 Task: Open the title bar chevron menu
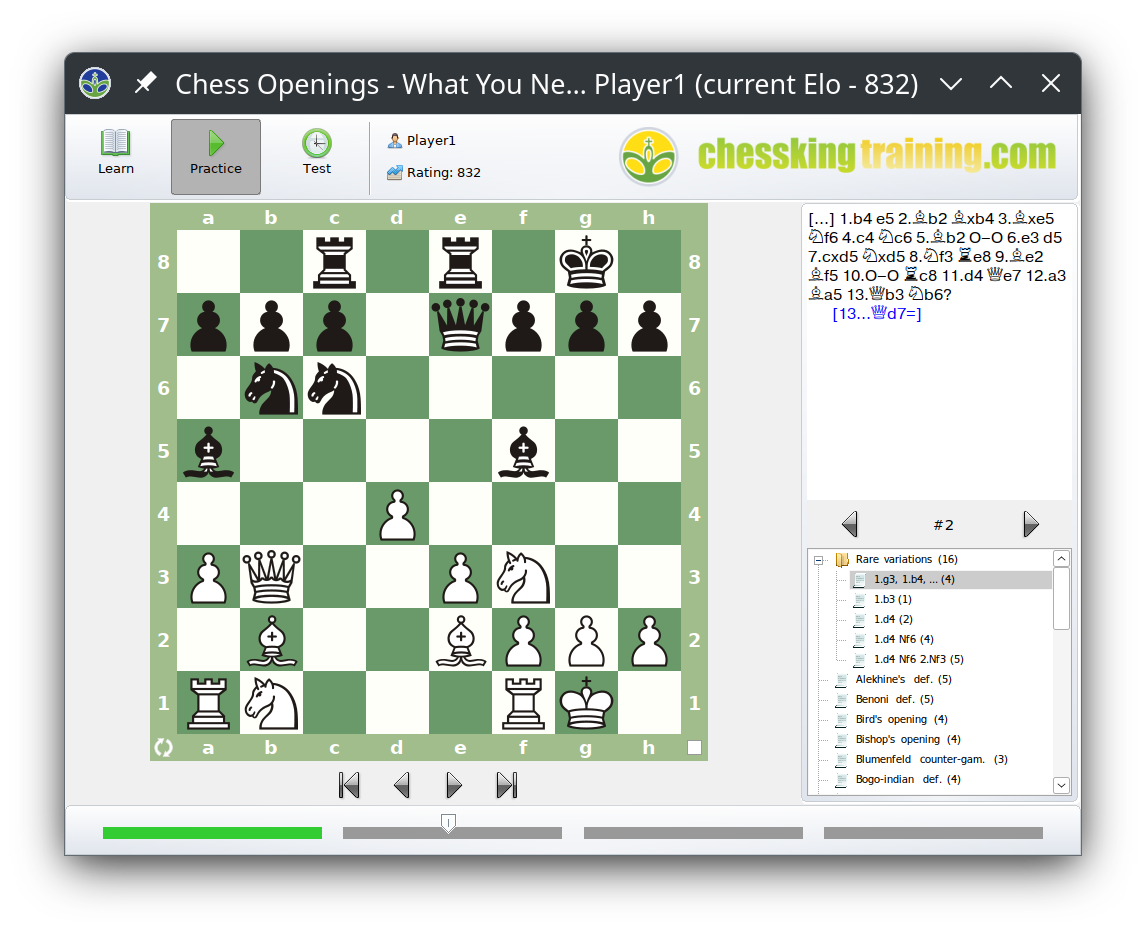951,84
